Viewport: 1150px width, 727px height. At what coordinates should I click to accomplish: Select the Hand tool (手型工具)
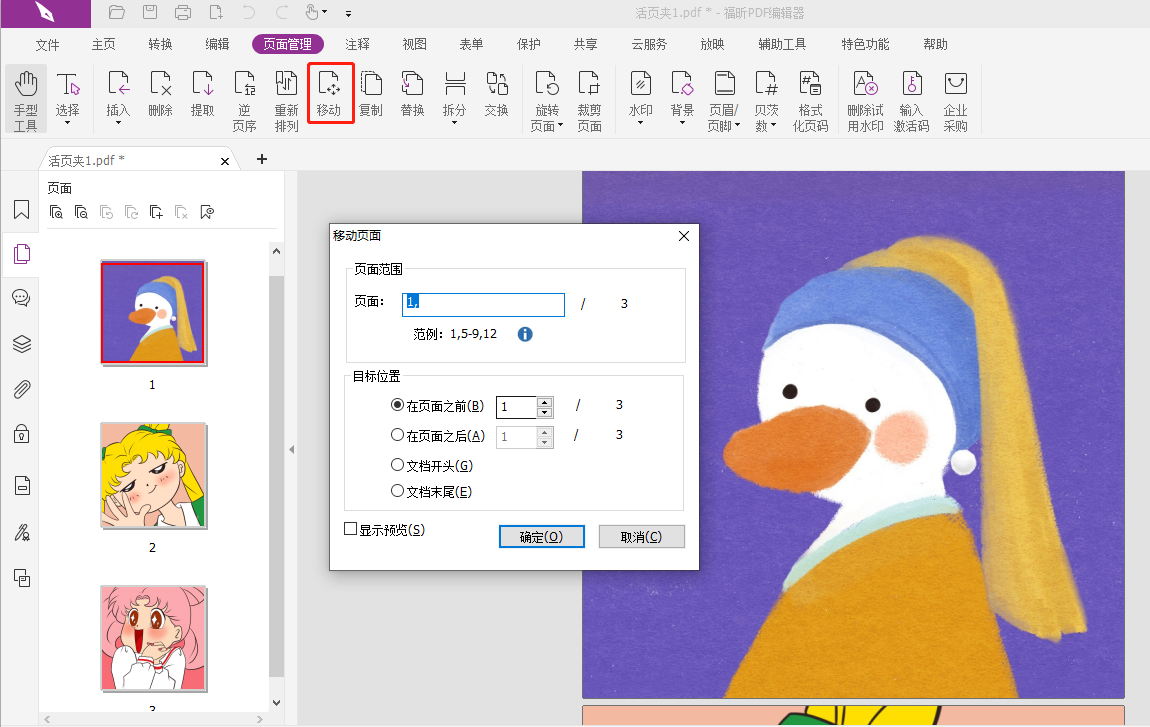[26, 100]
